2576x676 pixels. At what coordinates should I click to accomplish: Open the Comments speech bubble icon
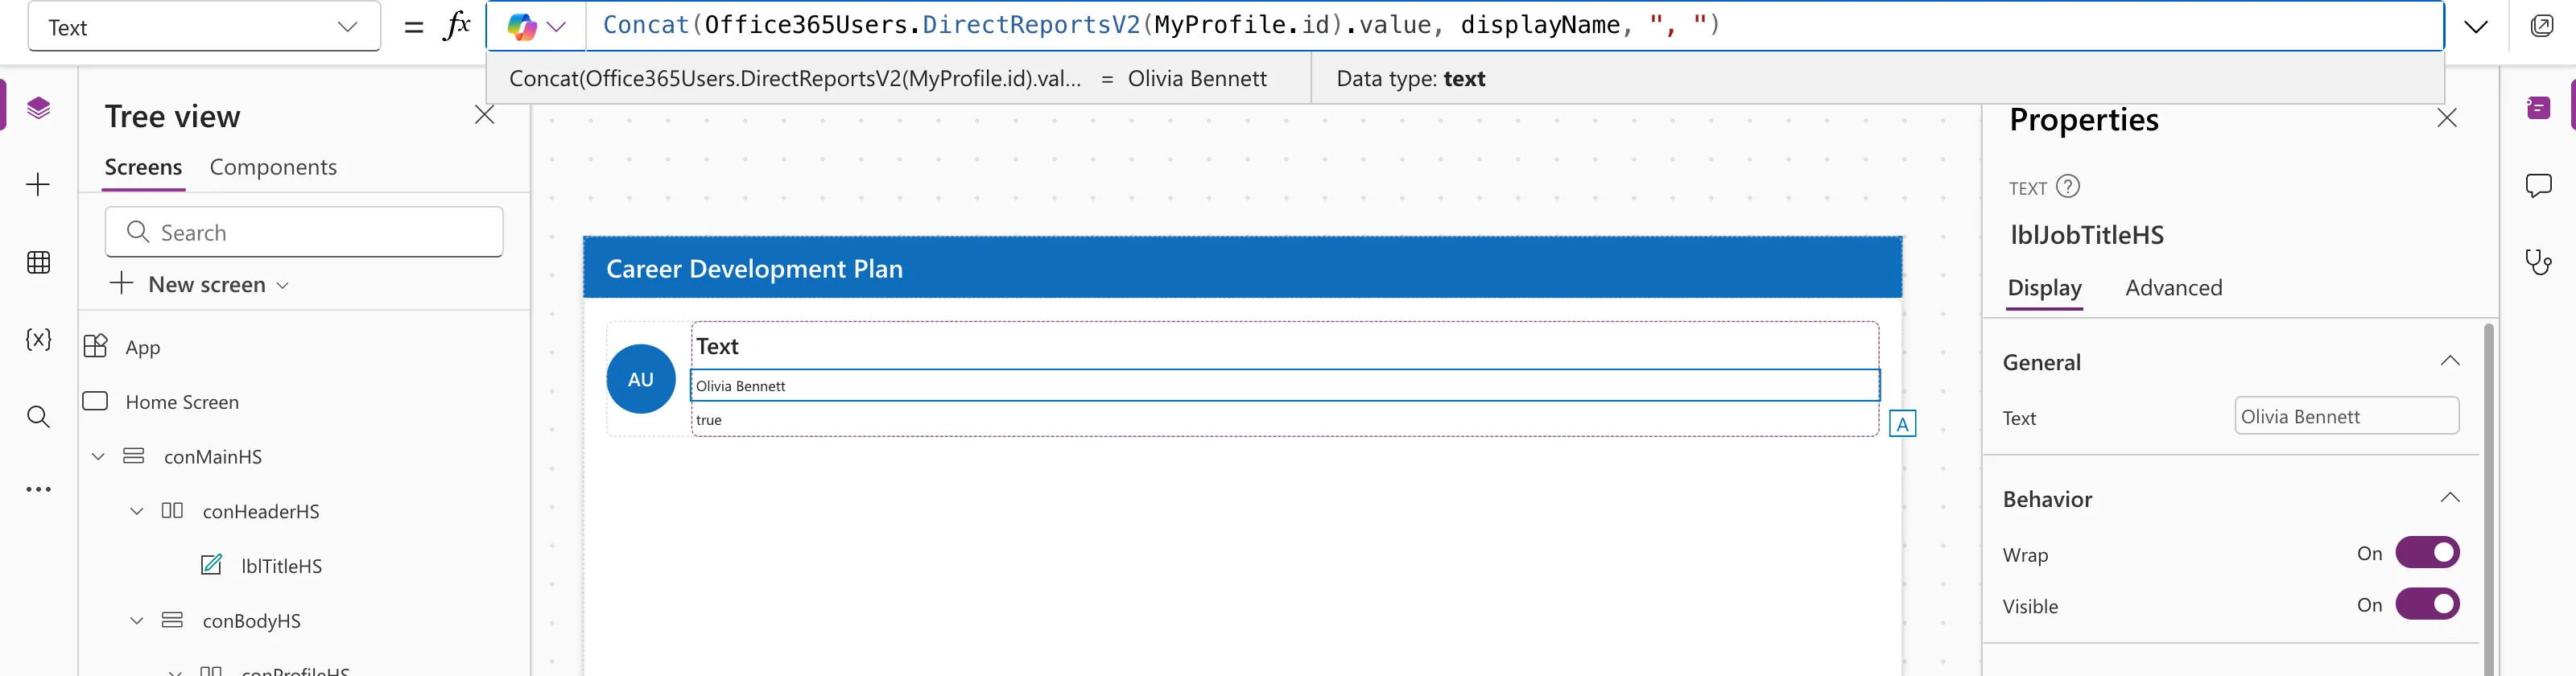(2538, 186)
